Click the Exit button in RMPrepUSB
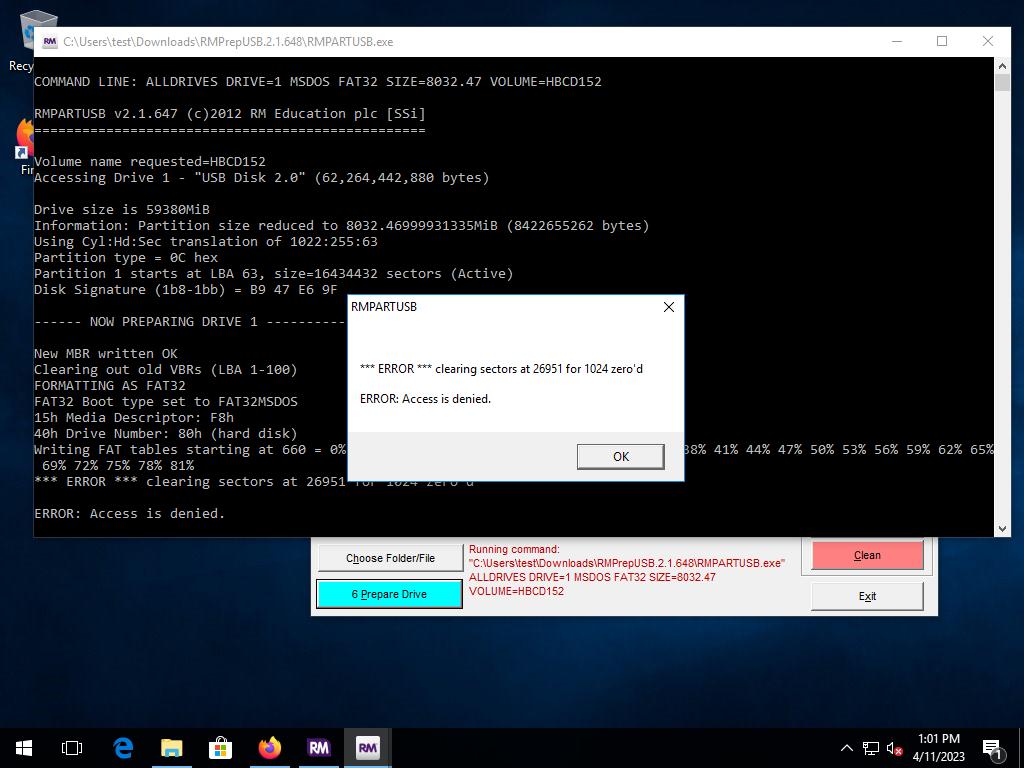This screenshot has height=768, width=1024. point(867,596)
